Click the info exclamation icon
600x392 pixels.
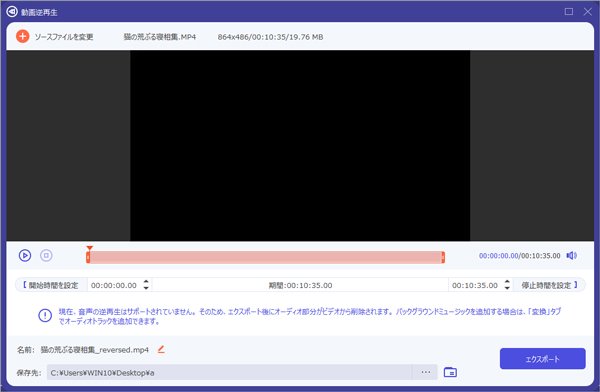click(x=45, y=315)
